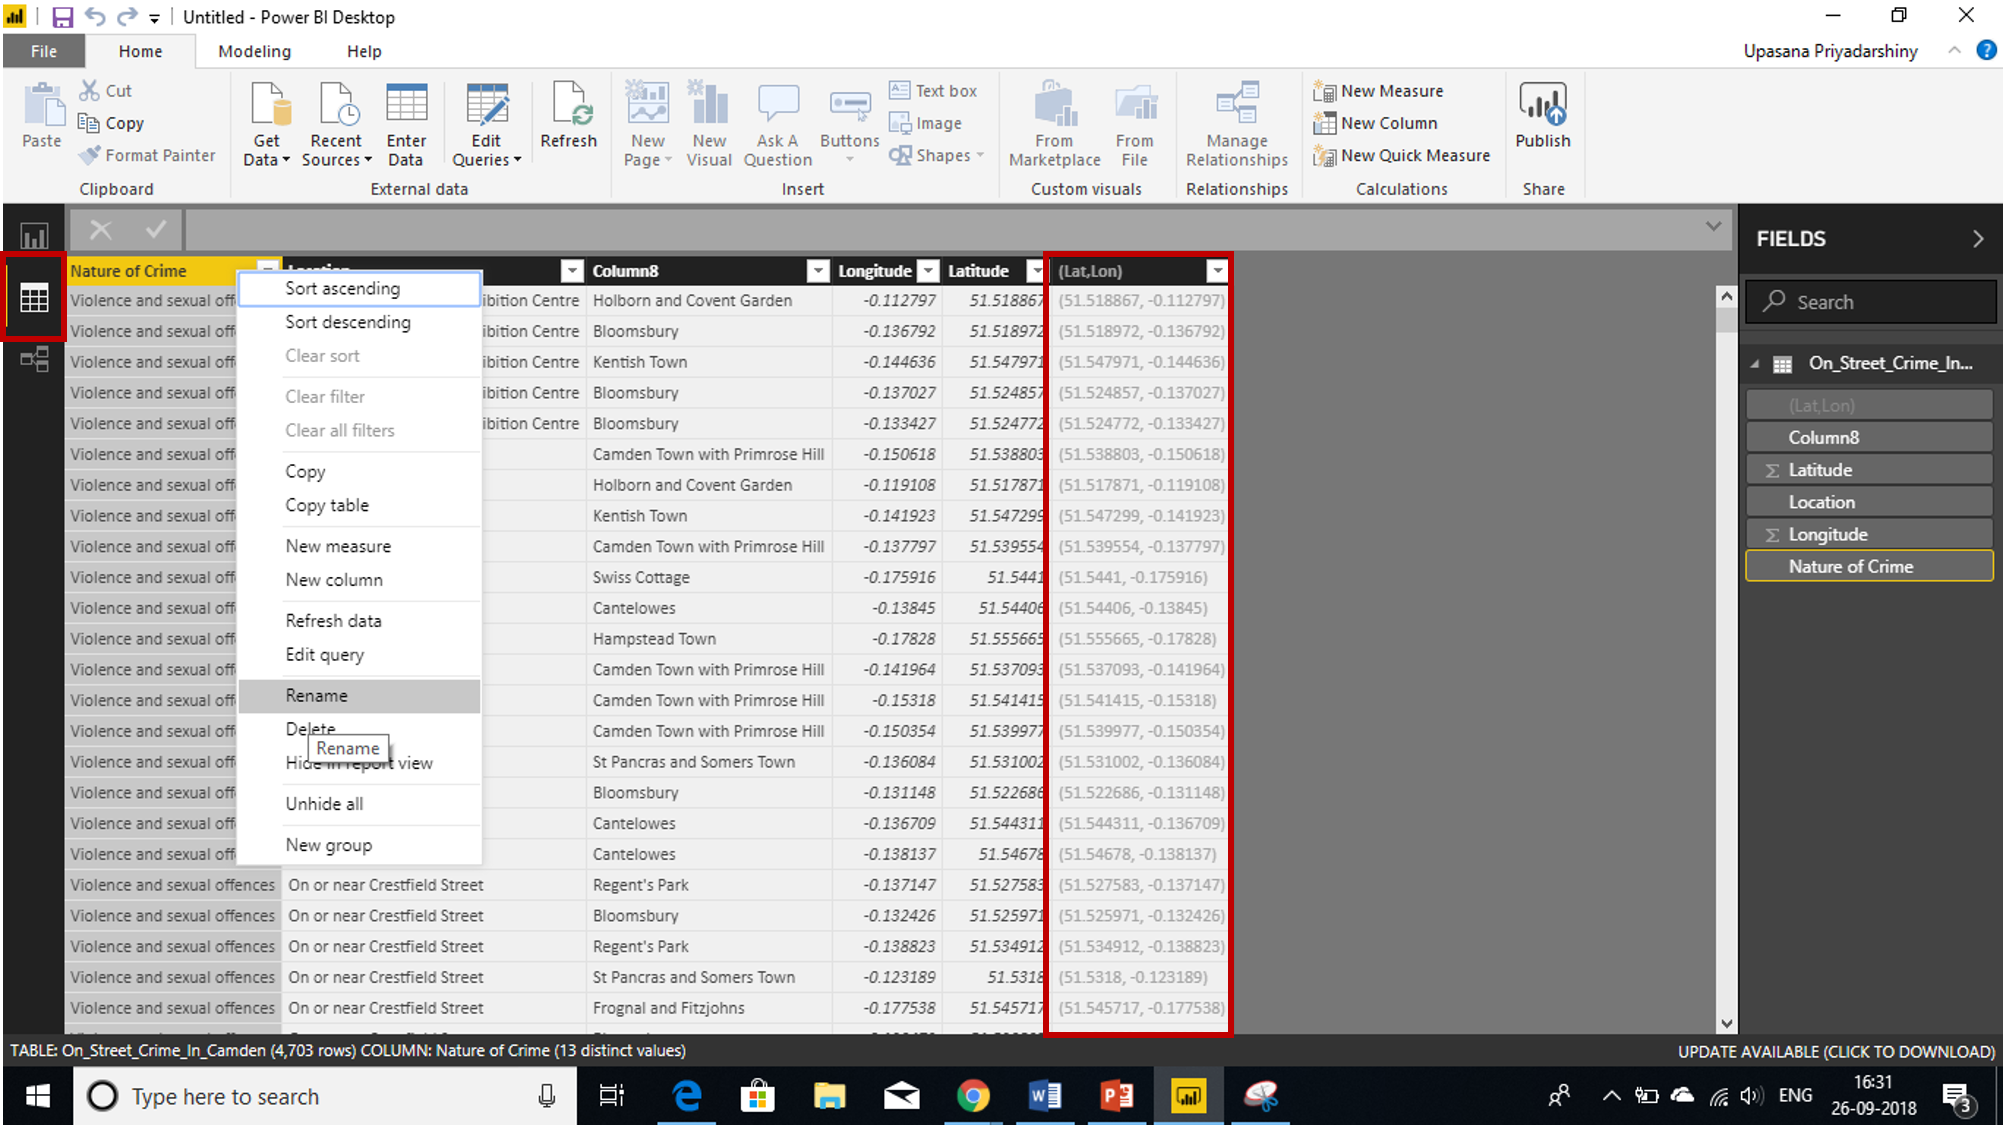
Task: Open Word from the taskbar
Action: click(x=1044, y=1096)
